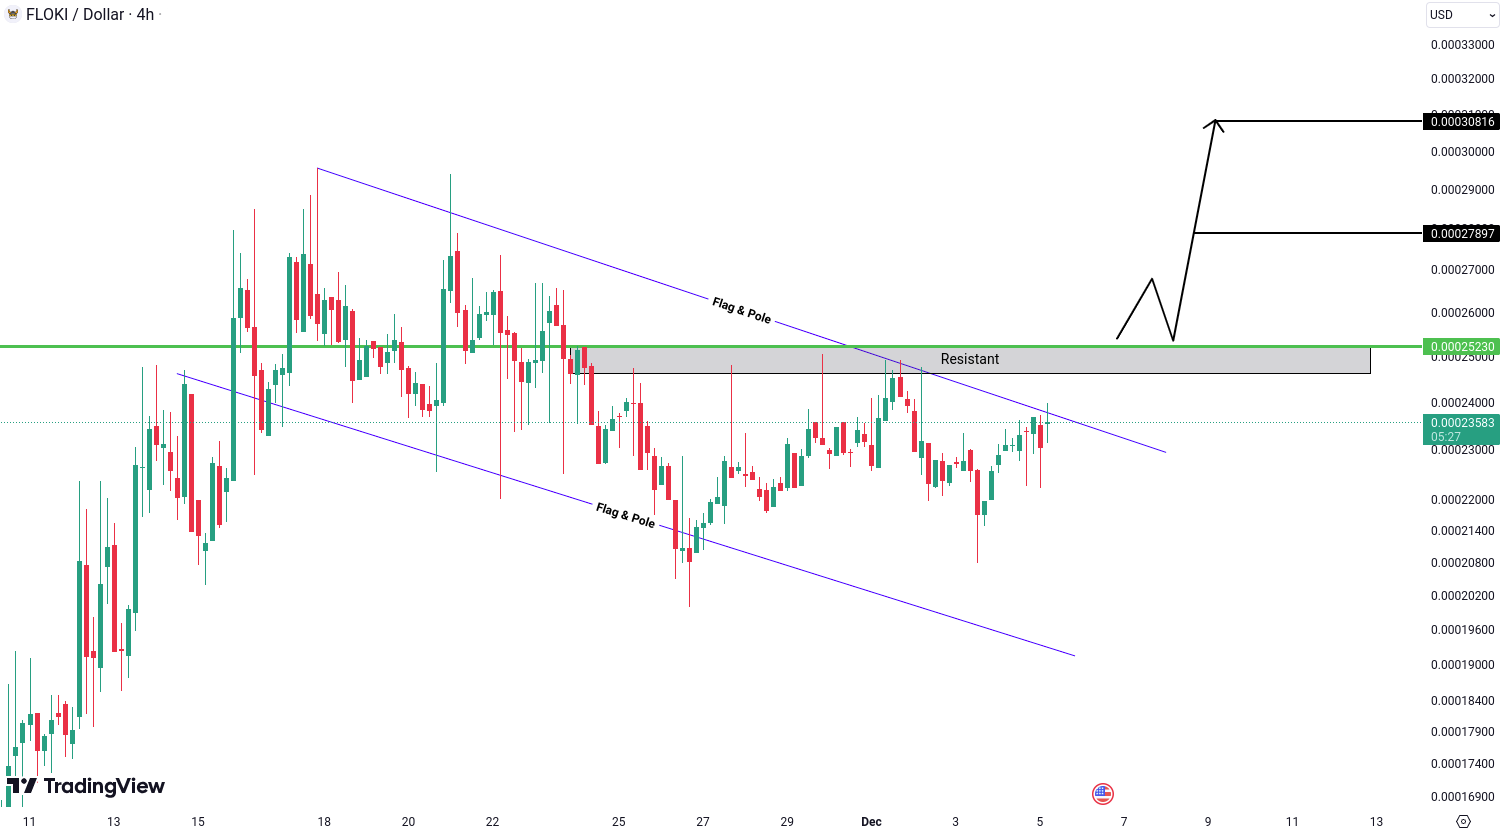Click the green 0.00025230 price label
The height and width of the screenshot is (831, 1501).
tap(1462, 347)
